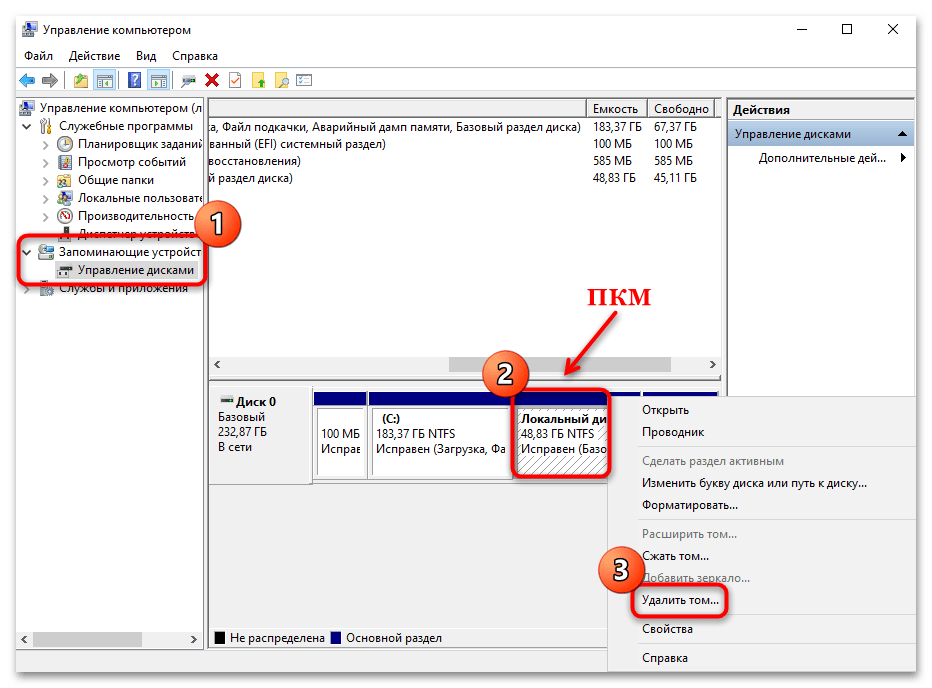Click the Properties checkmark page icon

coord(235,80)
